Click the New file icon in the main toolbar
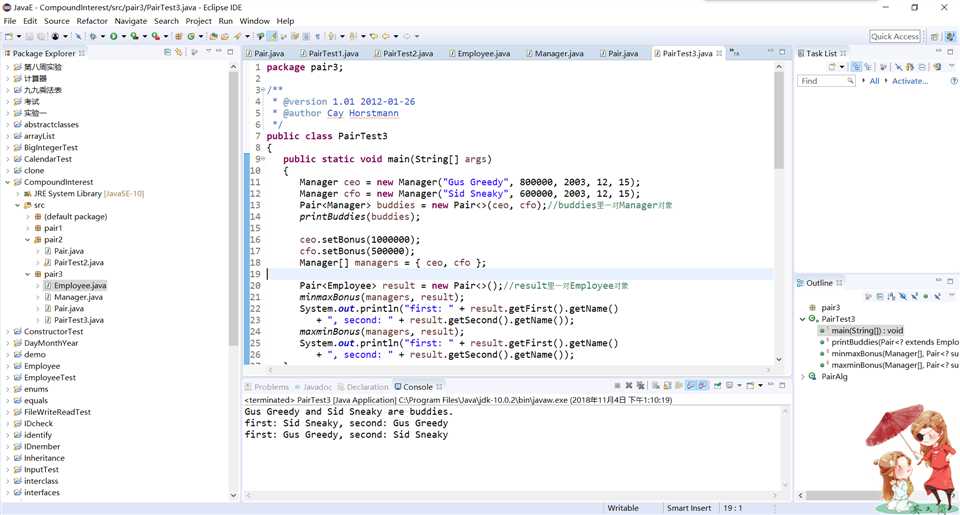Screen dimensions: 960x515 tap(9, 37)
